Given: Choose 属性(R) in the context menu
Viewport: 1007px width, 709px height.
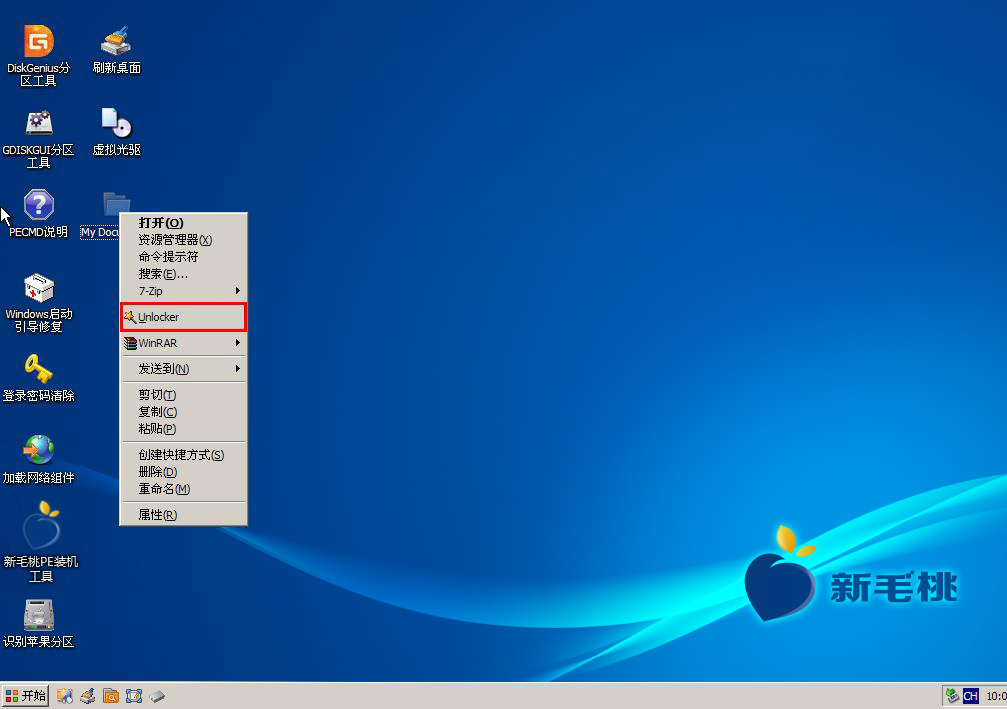Looking at the screenshot, I should click(x=184, y=515).
